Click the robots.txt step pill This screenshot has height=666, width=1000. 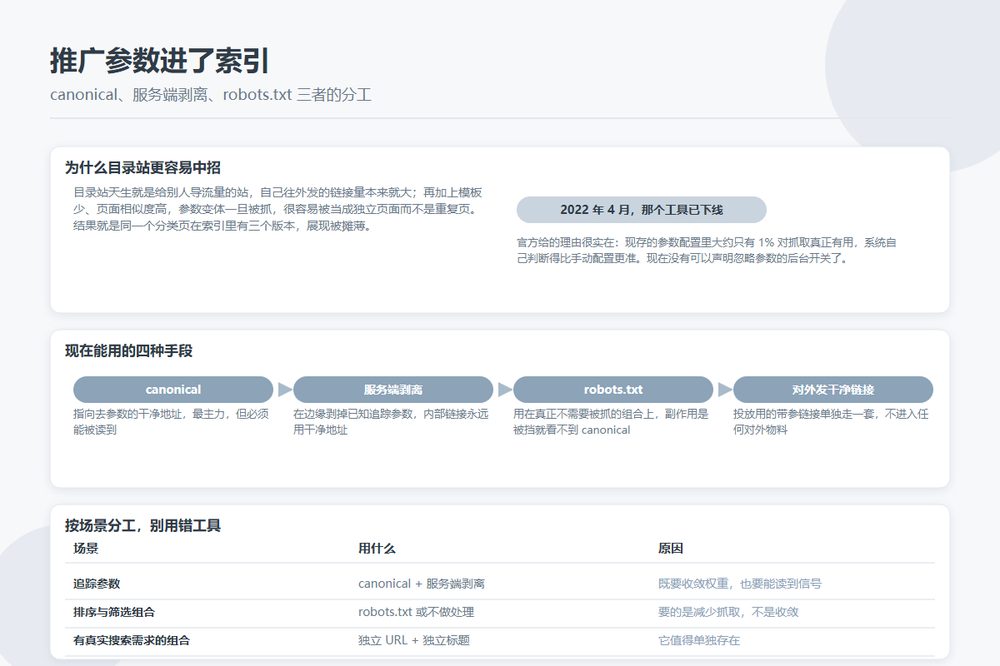click(613, 389)
